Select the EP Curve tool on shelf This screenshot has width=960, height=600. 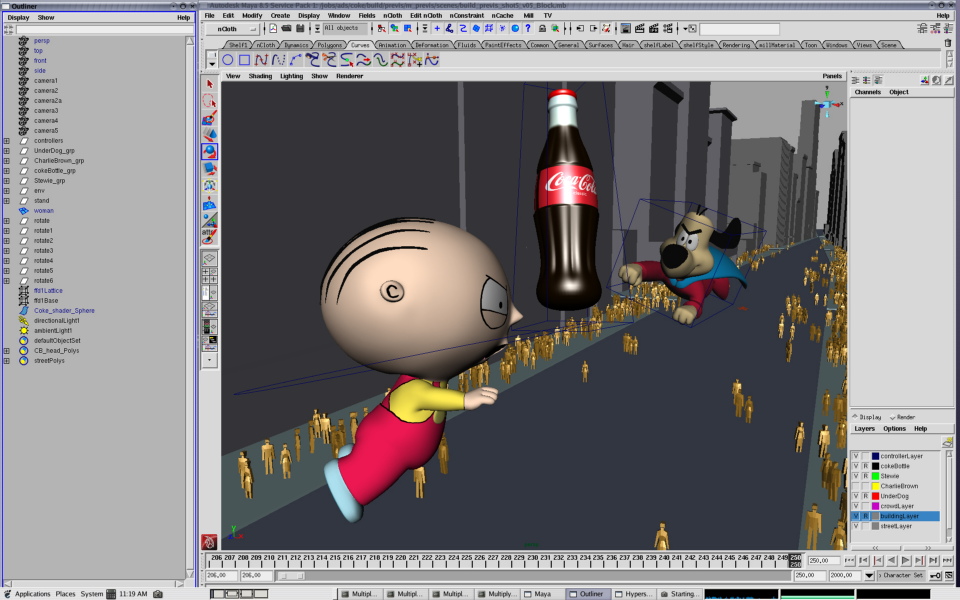(279, 60)
